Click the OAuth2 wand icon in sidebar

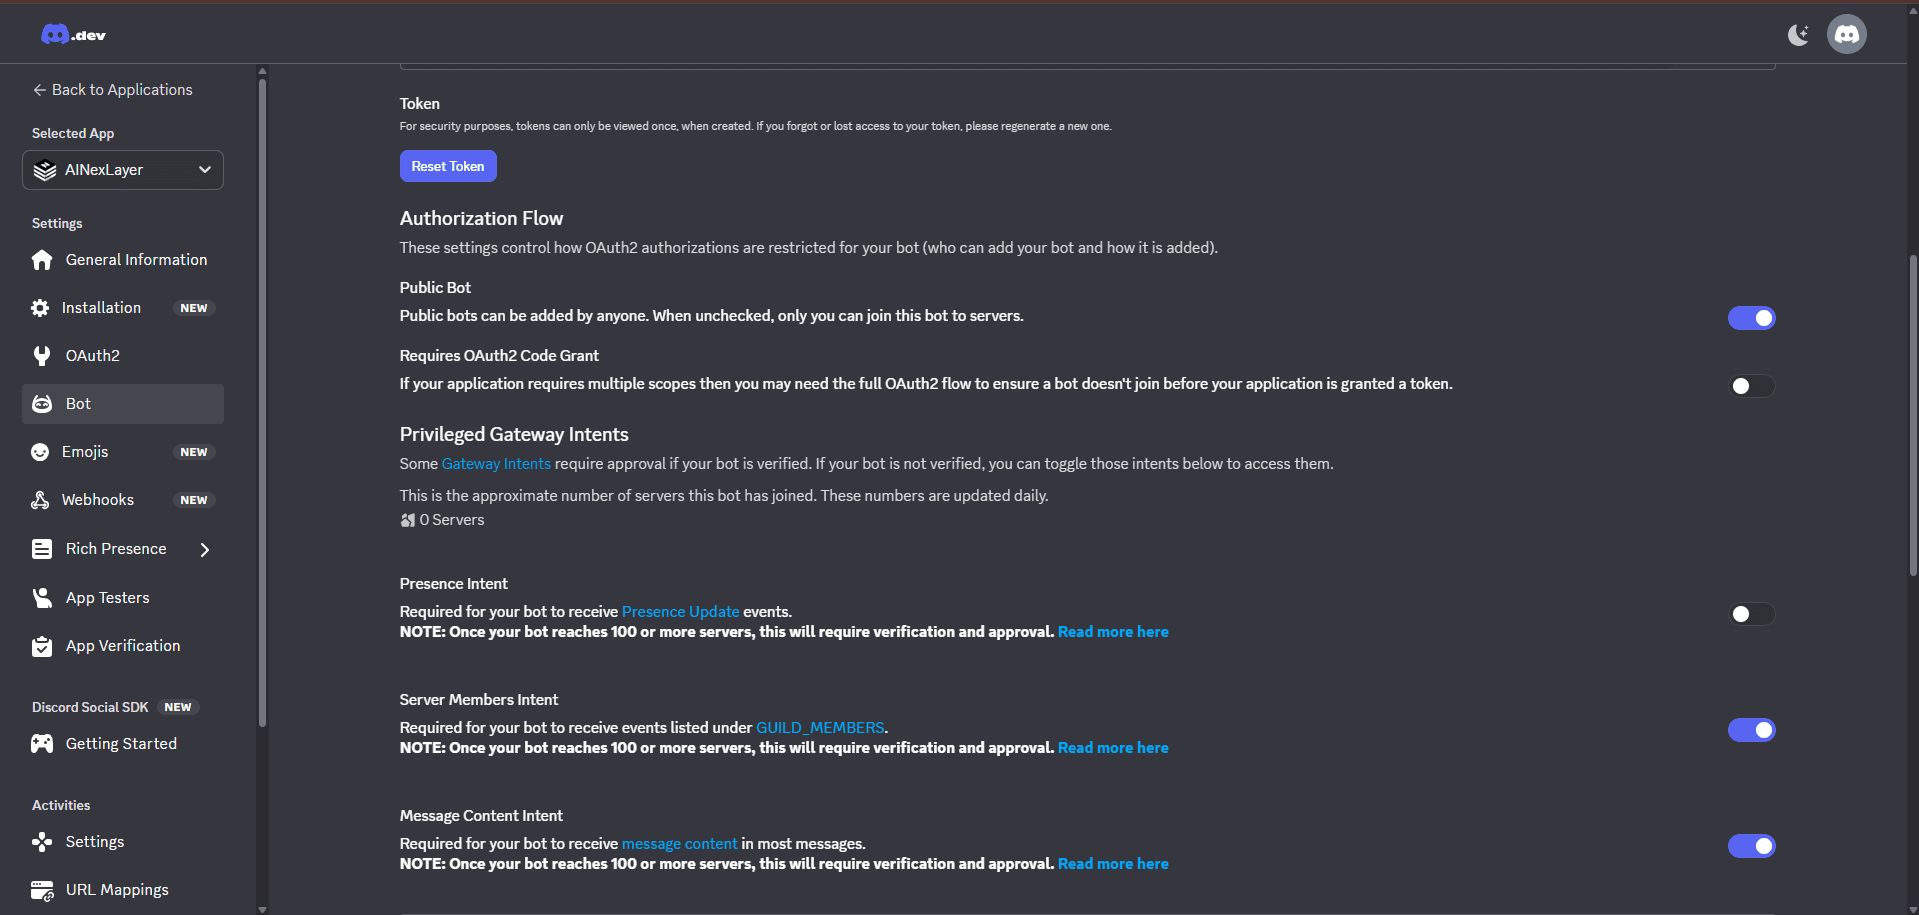click(42, 355)
